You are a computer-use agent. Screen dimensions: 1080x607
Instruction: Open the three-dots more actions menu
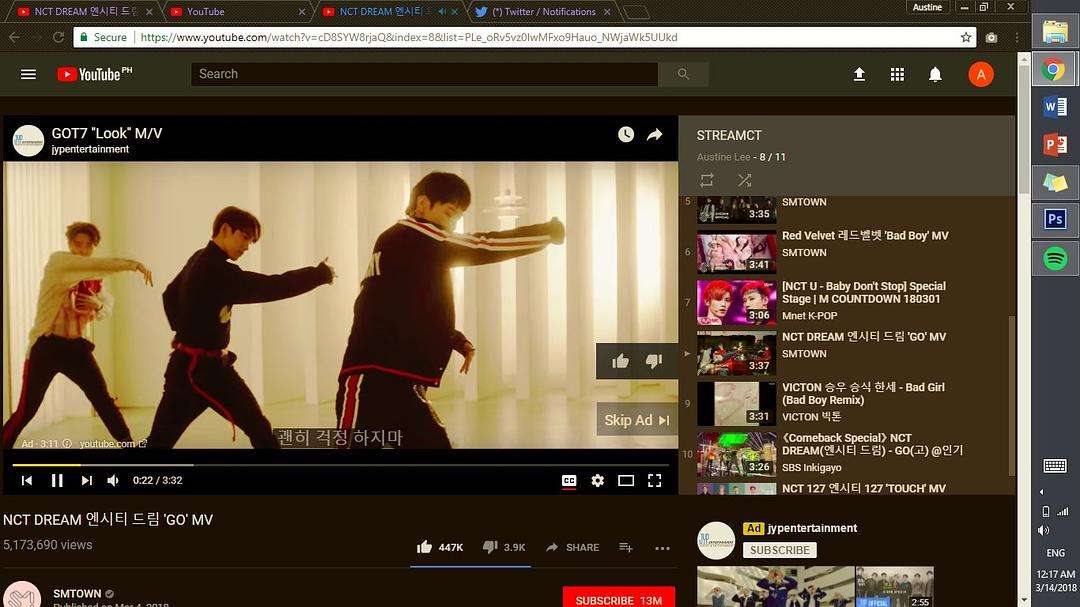pos(662,548)
